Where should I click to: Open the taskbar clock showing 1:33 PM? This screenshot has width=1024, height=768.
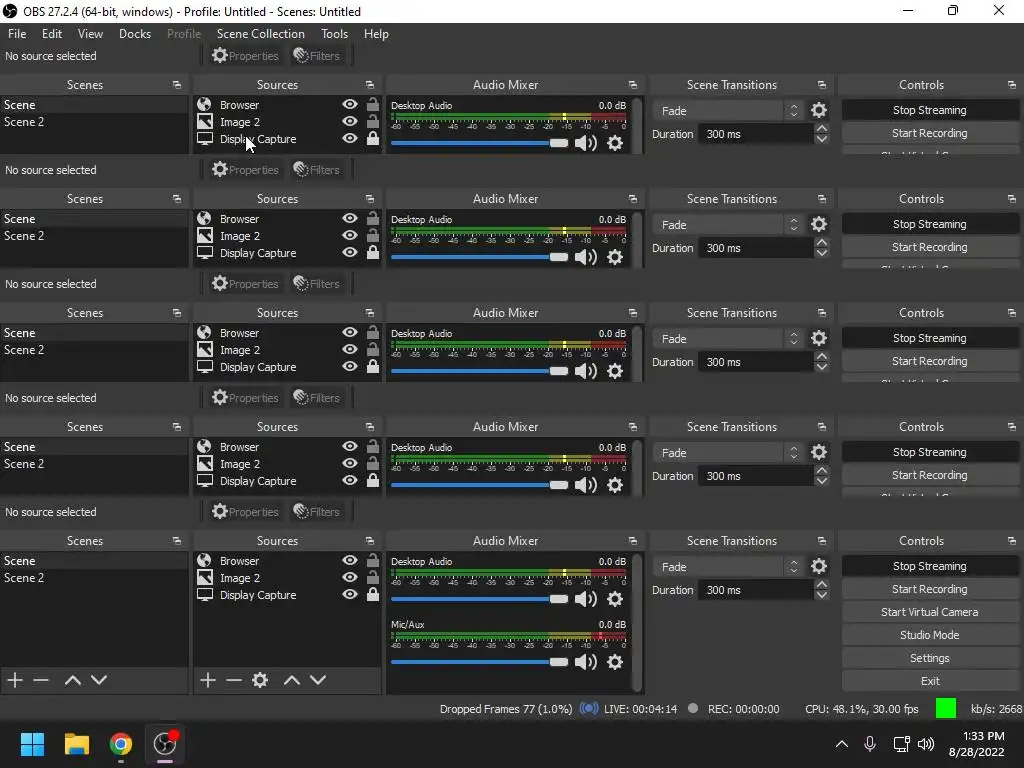pyautogui.click(x=976, y=744)
